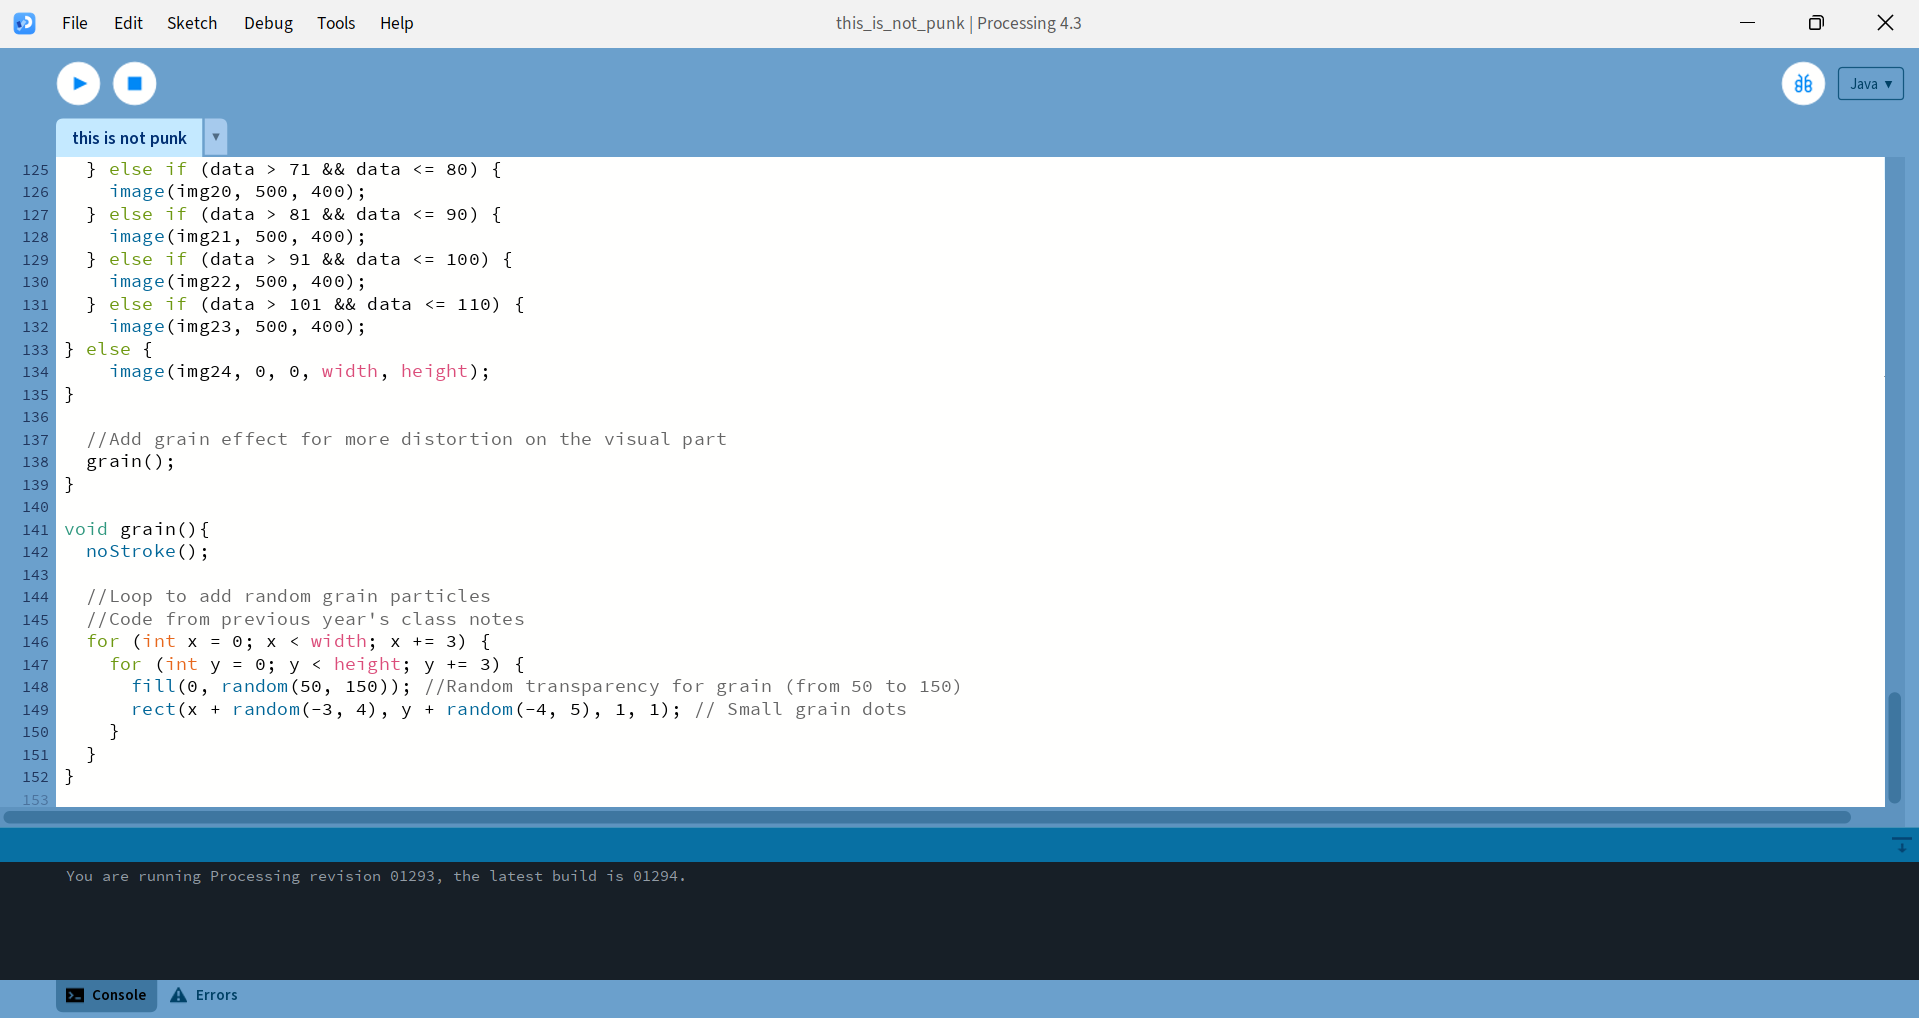Click the Processing logo icon in title bar

click(x=25, y=23)
